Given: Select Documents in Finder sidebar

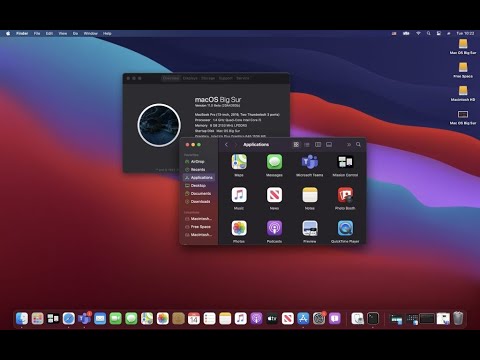Looking at the screenshot, I should pos(199,193).
